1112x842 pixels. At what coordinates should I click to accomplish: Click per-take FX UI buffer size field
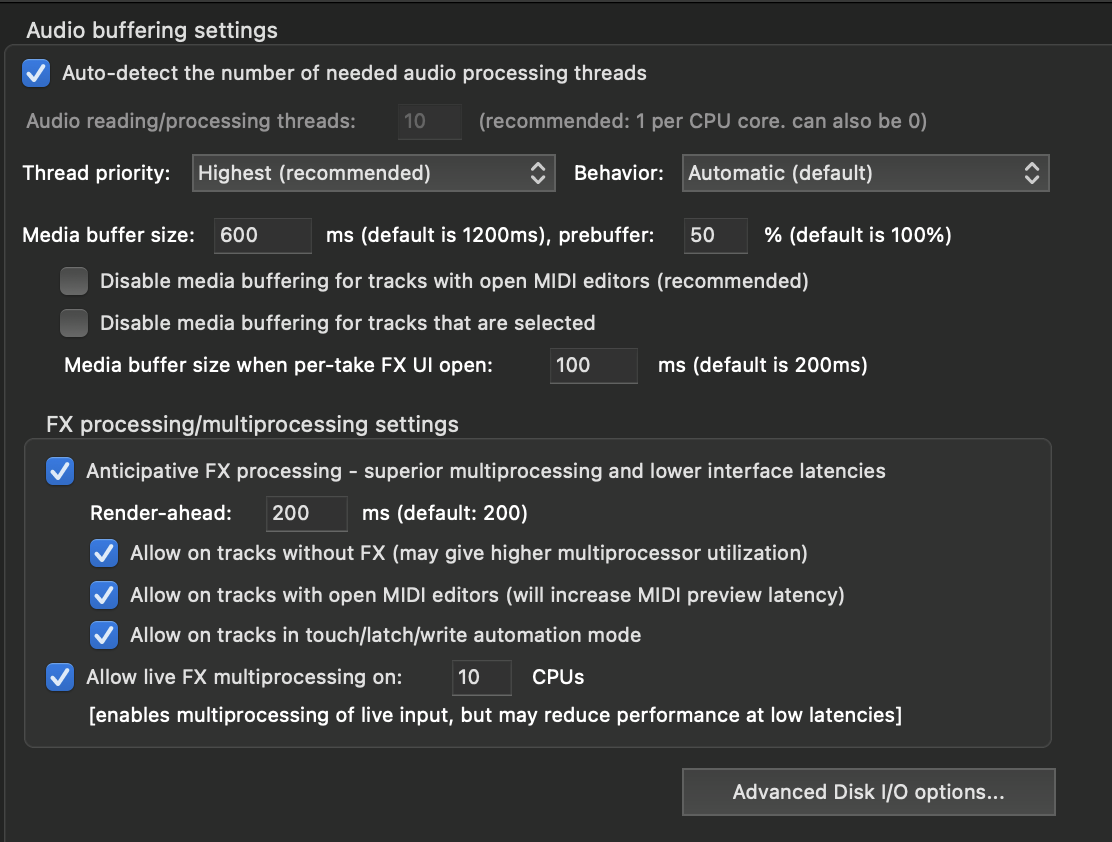[x=593, y=365]
